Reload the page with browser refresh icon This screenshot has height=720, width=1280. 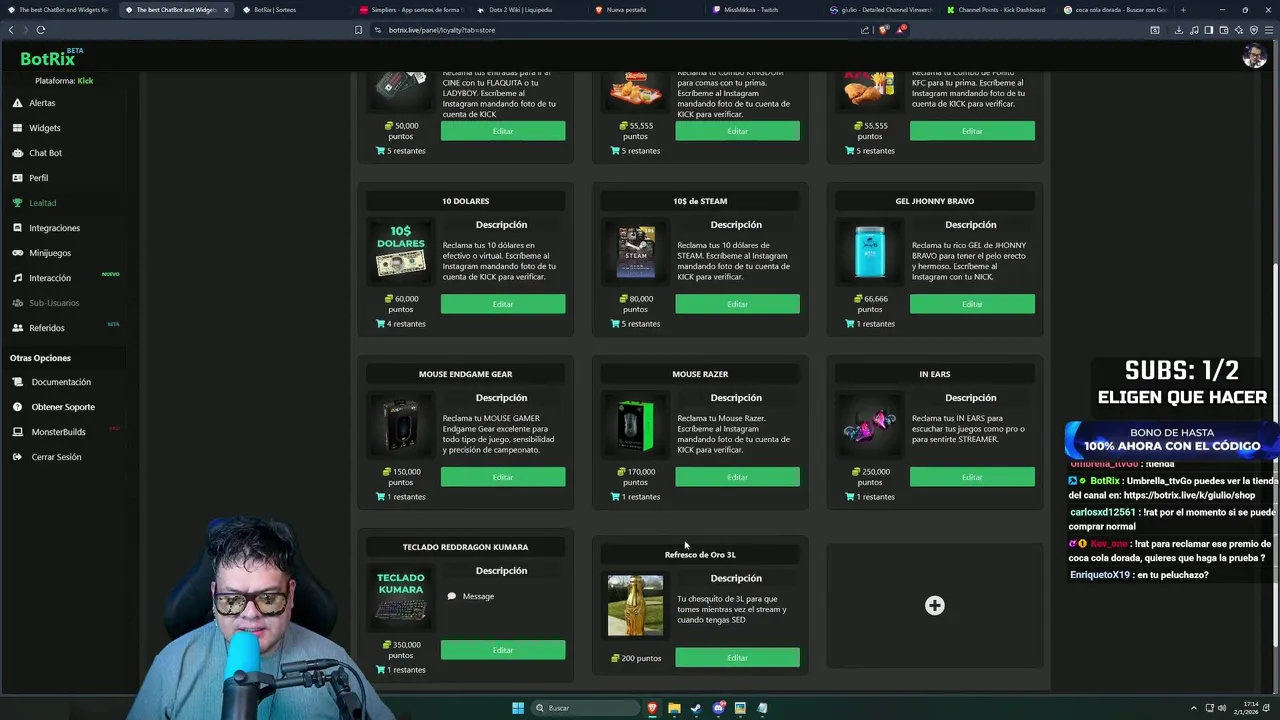tap(41, 30)
